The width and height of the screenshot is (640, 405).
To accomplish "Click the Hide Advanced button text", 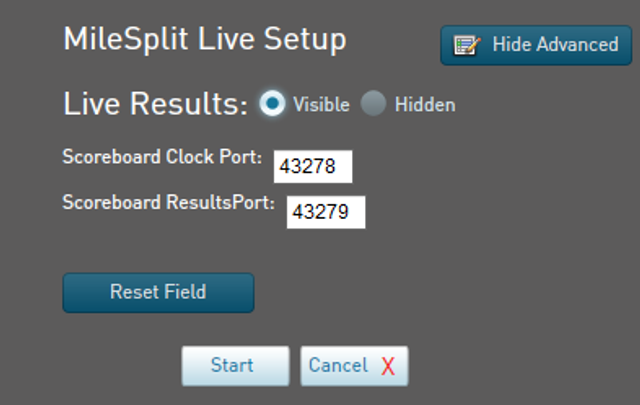I will click(556, 44).
